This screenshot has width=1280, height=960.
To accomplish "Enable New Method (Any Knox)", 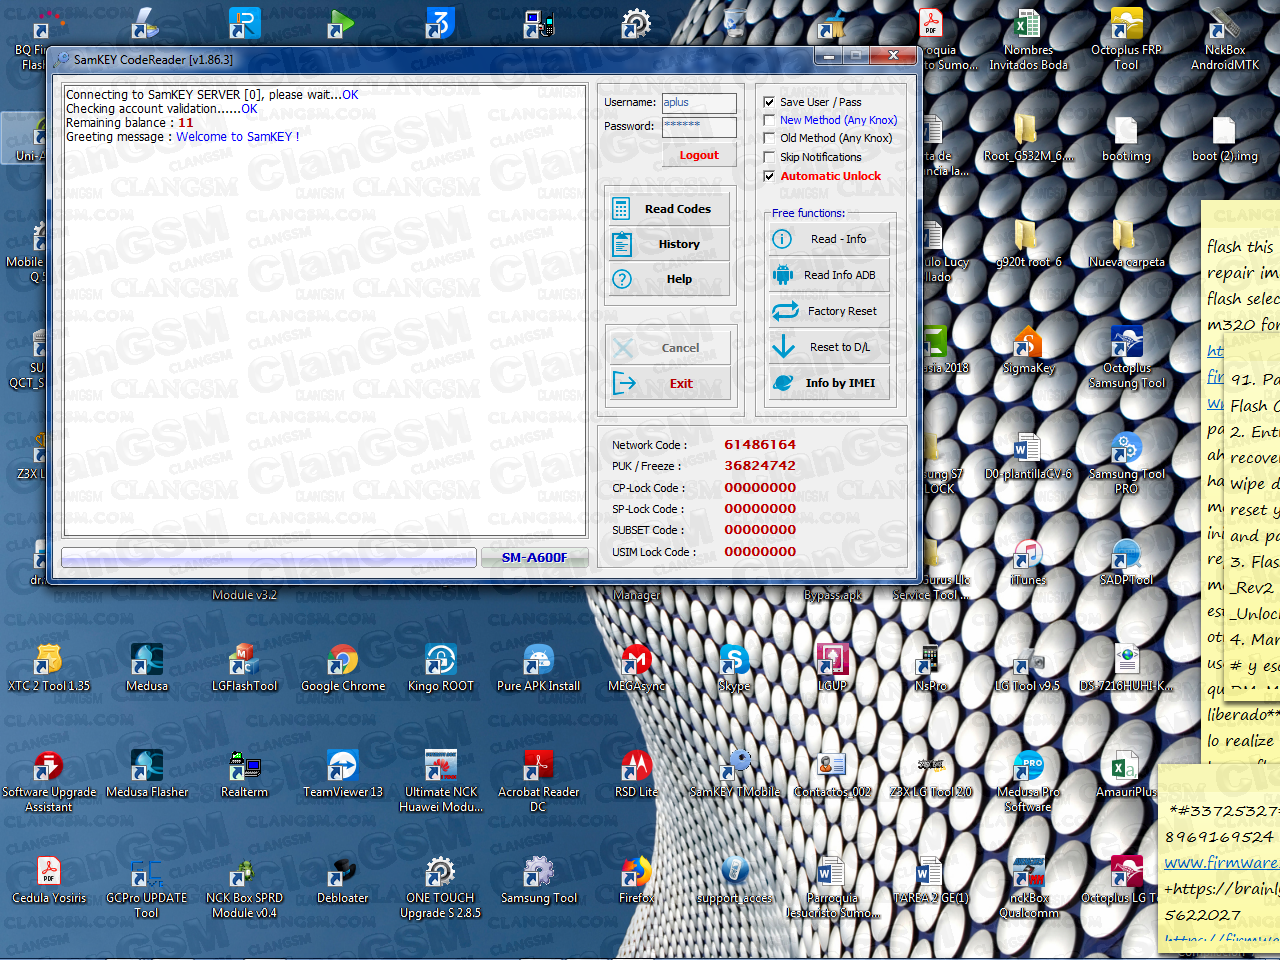I will coord(769,120).
